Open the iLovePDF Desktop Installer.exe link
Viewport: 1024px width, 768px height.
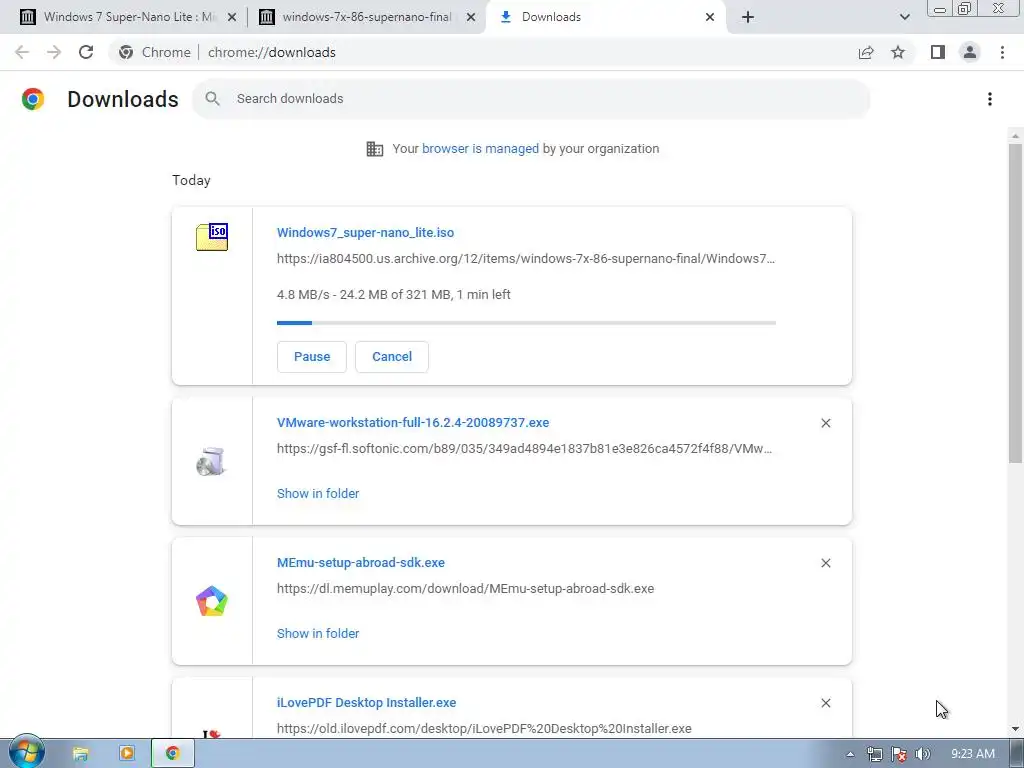pos(366,703)
